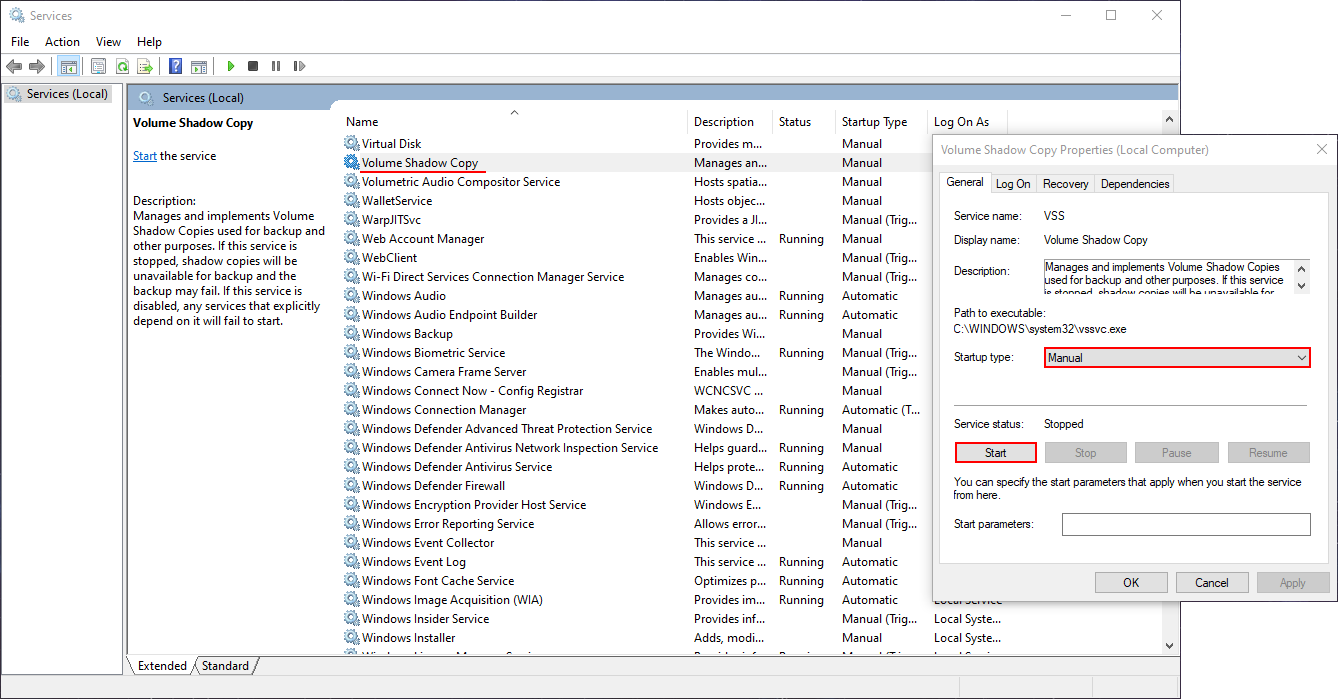Image resolution: width=1338 pixels, height=699 pixels.
Task: Click in the Start parameters field
Action: (x=1186, y=524)
